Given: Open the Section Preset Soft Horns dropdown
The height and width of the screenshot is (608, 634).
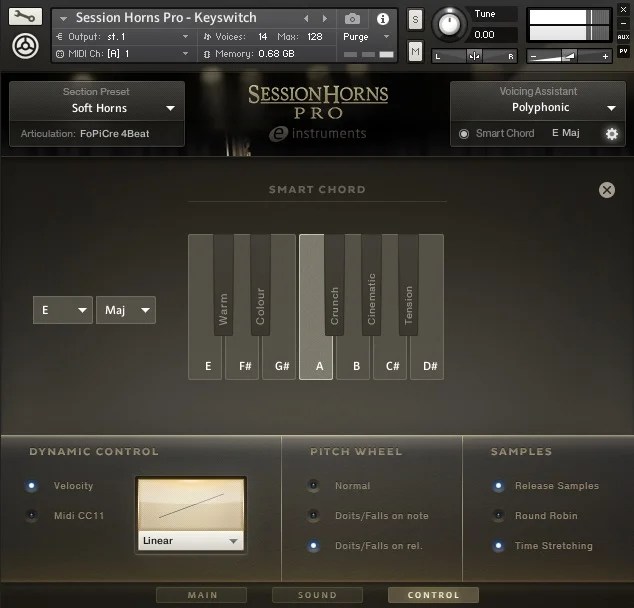Looking at the screenshot, I should coord(97,108).
